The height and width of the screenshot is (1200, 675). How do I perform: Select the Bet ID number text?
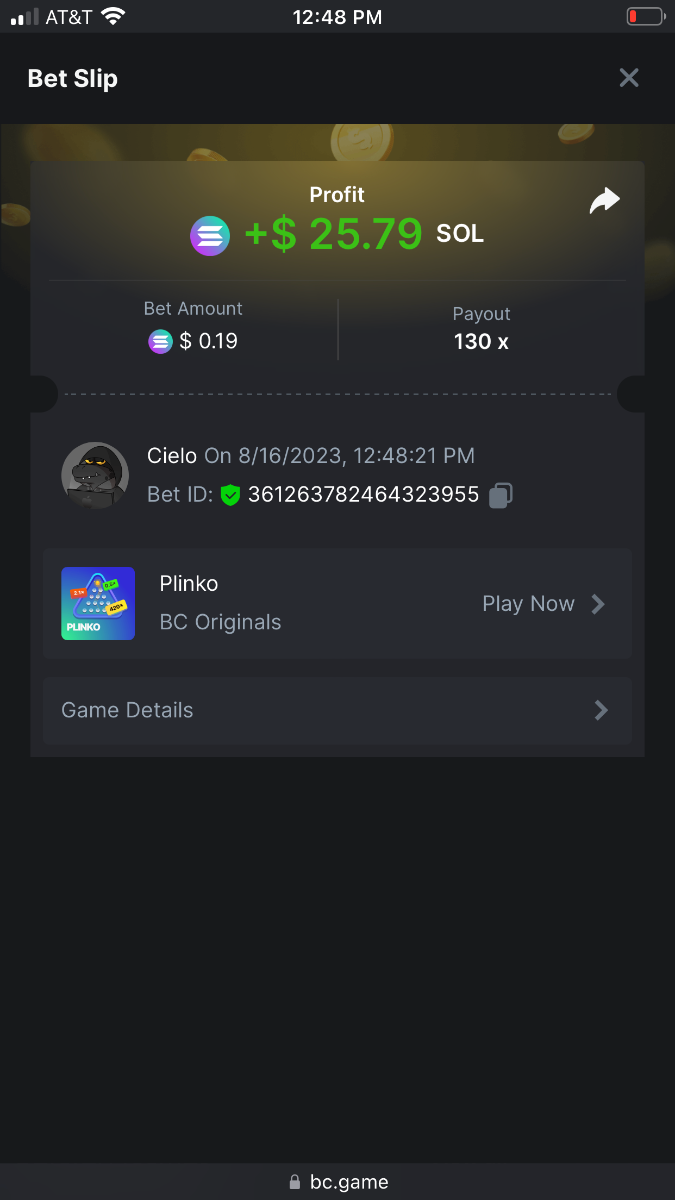[363, 495]
